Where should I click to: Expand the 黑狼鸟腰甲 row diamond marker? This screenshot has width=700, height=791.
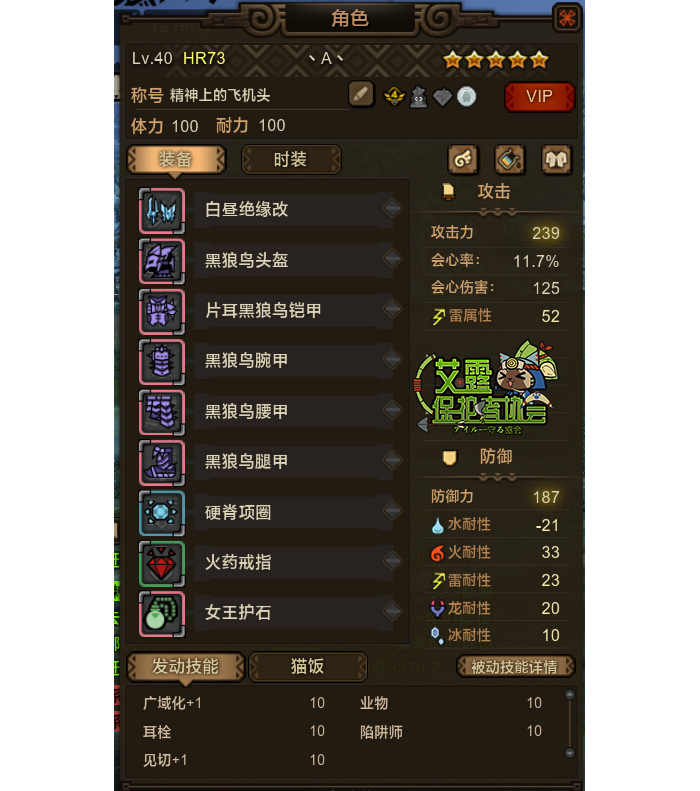tap(392, 410)
